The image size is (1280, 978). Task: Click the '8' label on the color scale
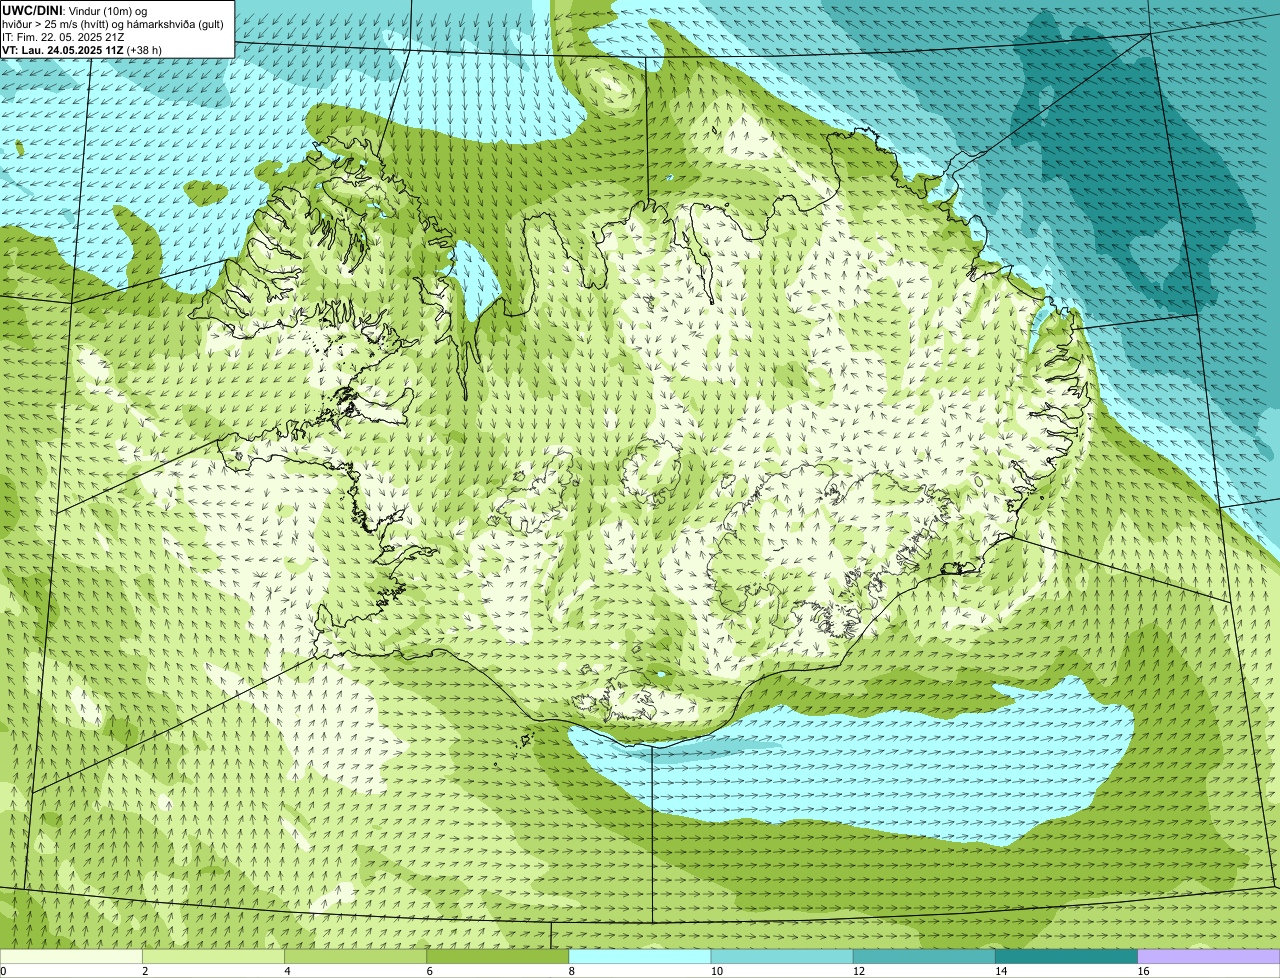tap(572, 971)
